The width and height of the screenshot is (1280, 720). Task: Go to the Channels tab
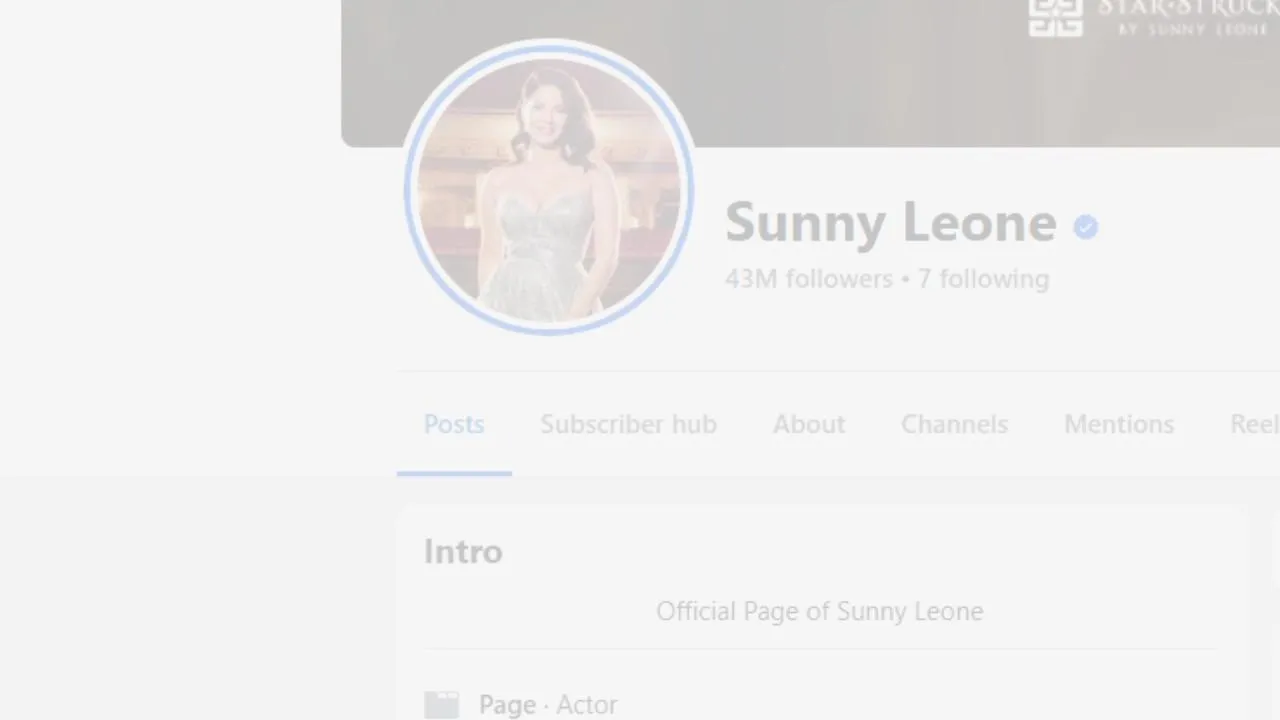pyautogui.click(x=954, y=424)
